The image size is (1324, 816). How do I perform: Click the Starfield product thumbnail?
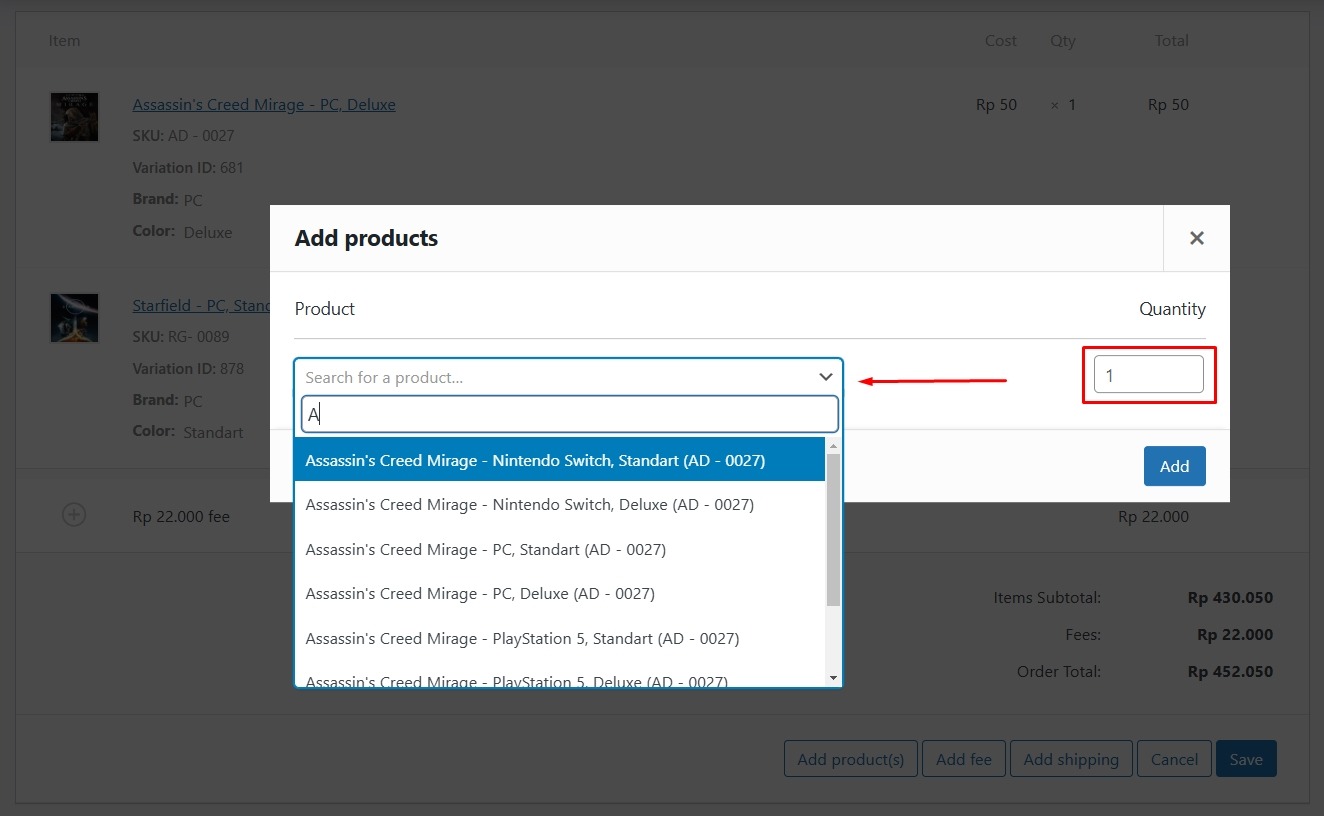coord(75,318)
